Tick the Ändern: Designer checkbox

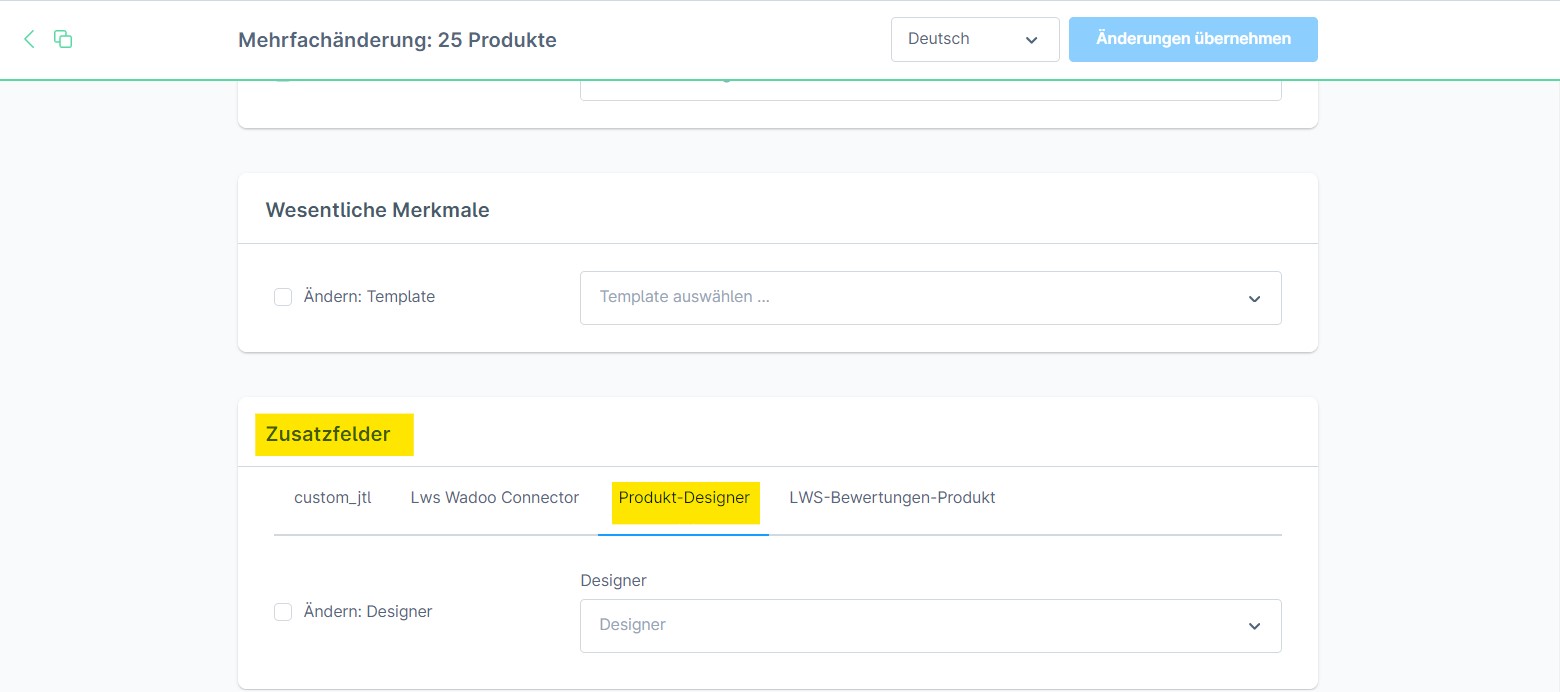pyautogui.click(x=283, y=612)
